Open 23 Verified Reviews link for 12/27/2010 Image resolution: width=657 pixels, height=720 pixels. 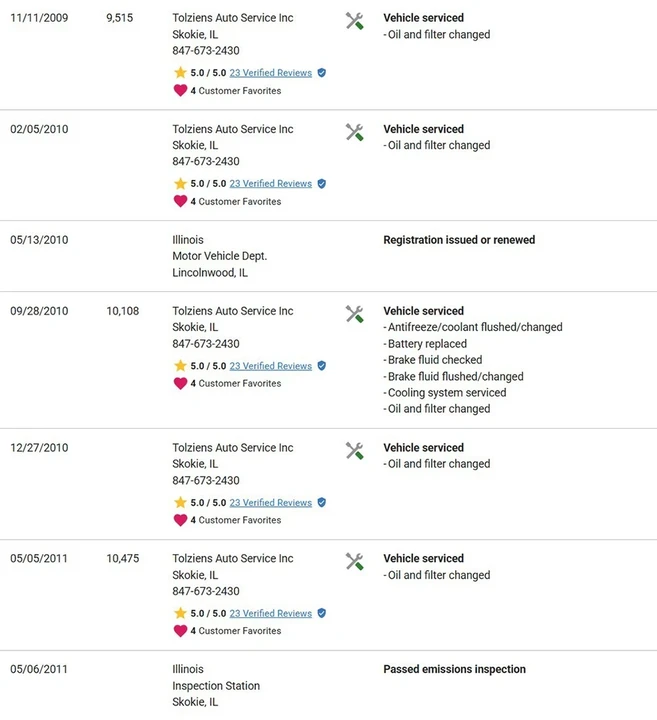click(270, 503)
